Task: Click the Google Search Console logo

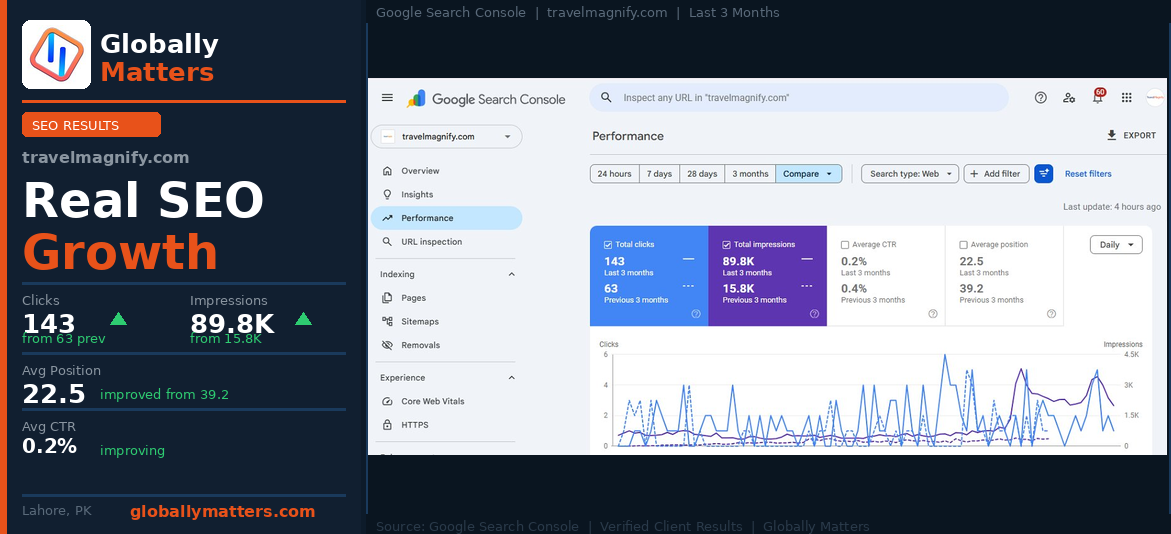Action: 486,99
